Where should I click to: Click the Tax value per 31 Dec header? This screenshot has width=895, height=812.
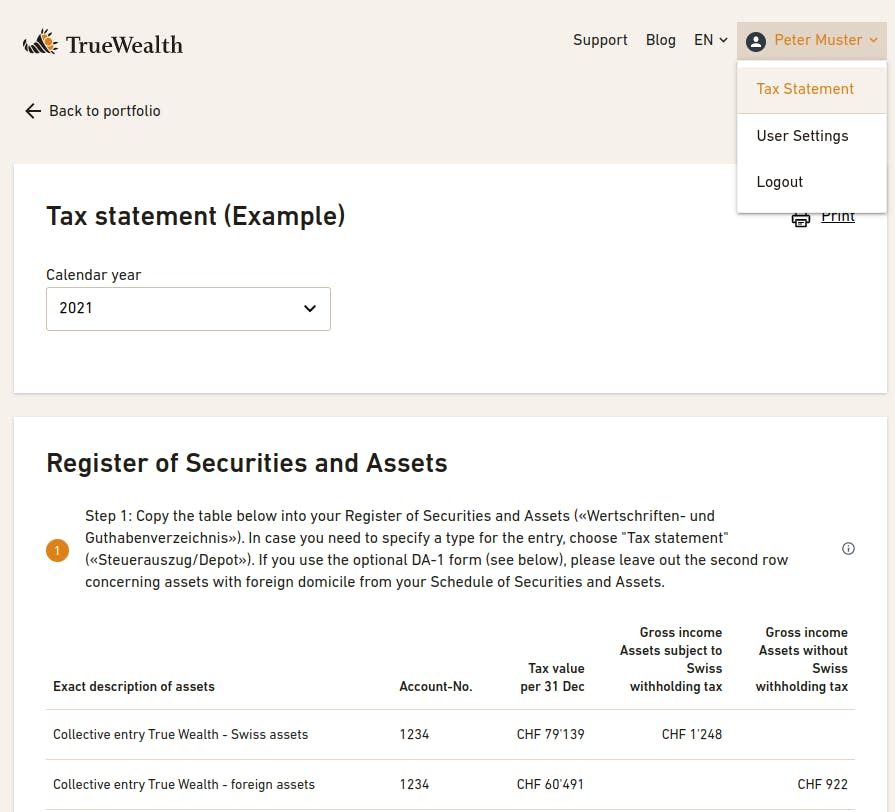tap(552, 677)
